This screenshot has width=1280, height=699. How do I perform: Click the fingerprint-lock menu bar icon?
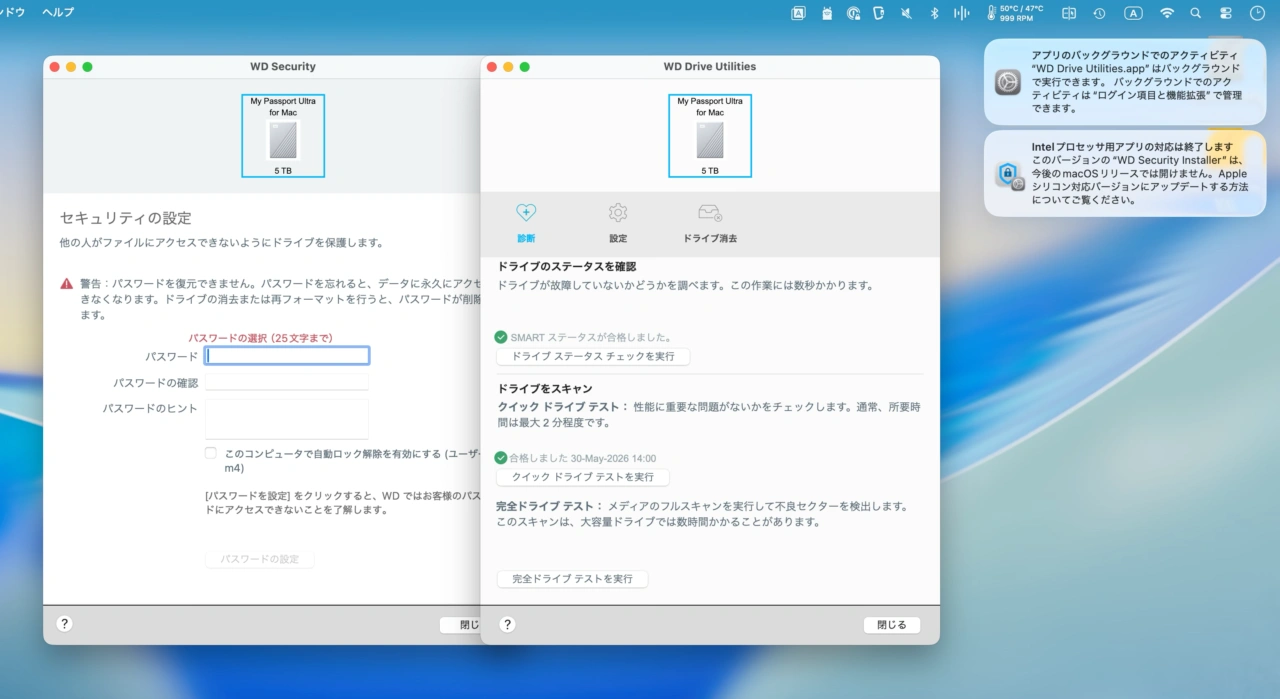(853, 13)
